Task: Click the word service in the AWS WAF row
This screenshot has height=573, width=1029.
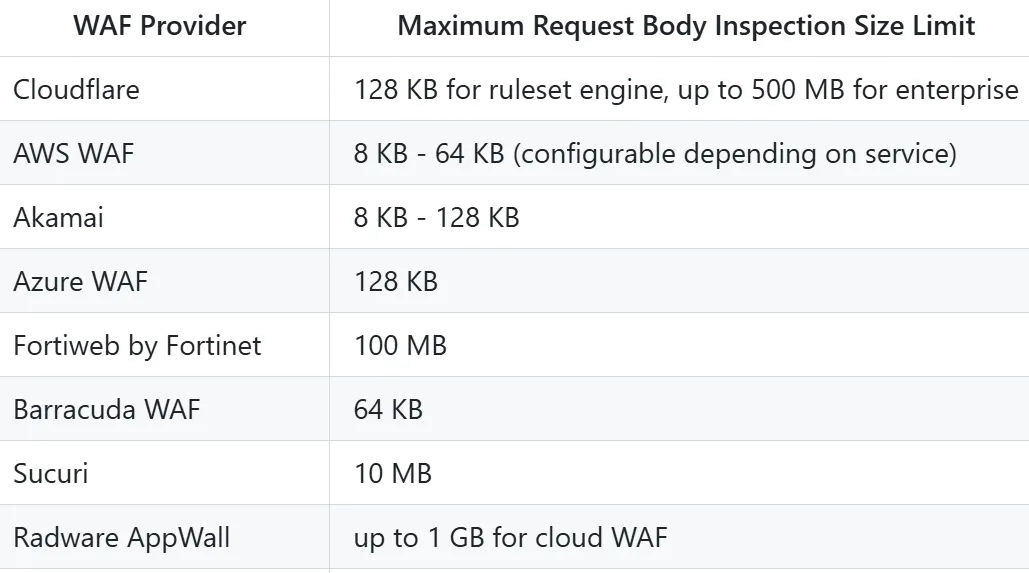Action: [911, 154]
